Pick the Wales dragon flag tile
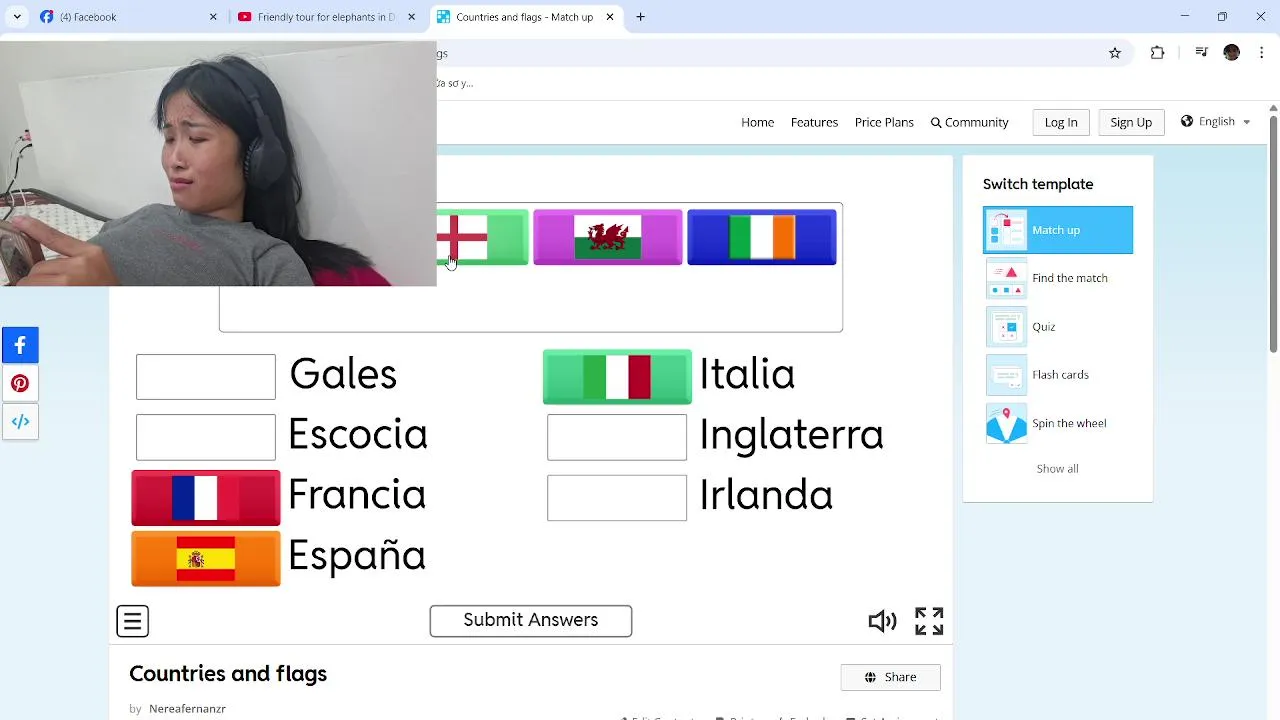Viewport: 1280px width, 720px height. 608,237
